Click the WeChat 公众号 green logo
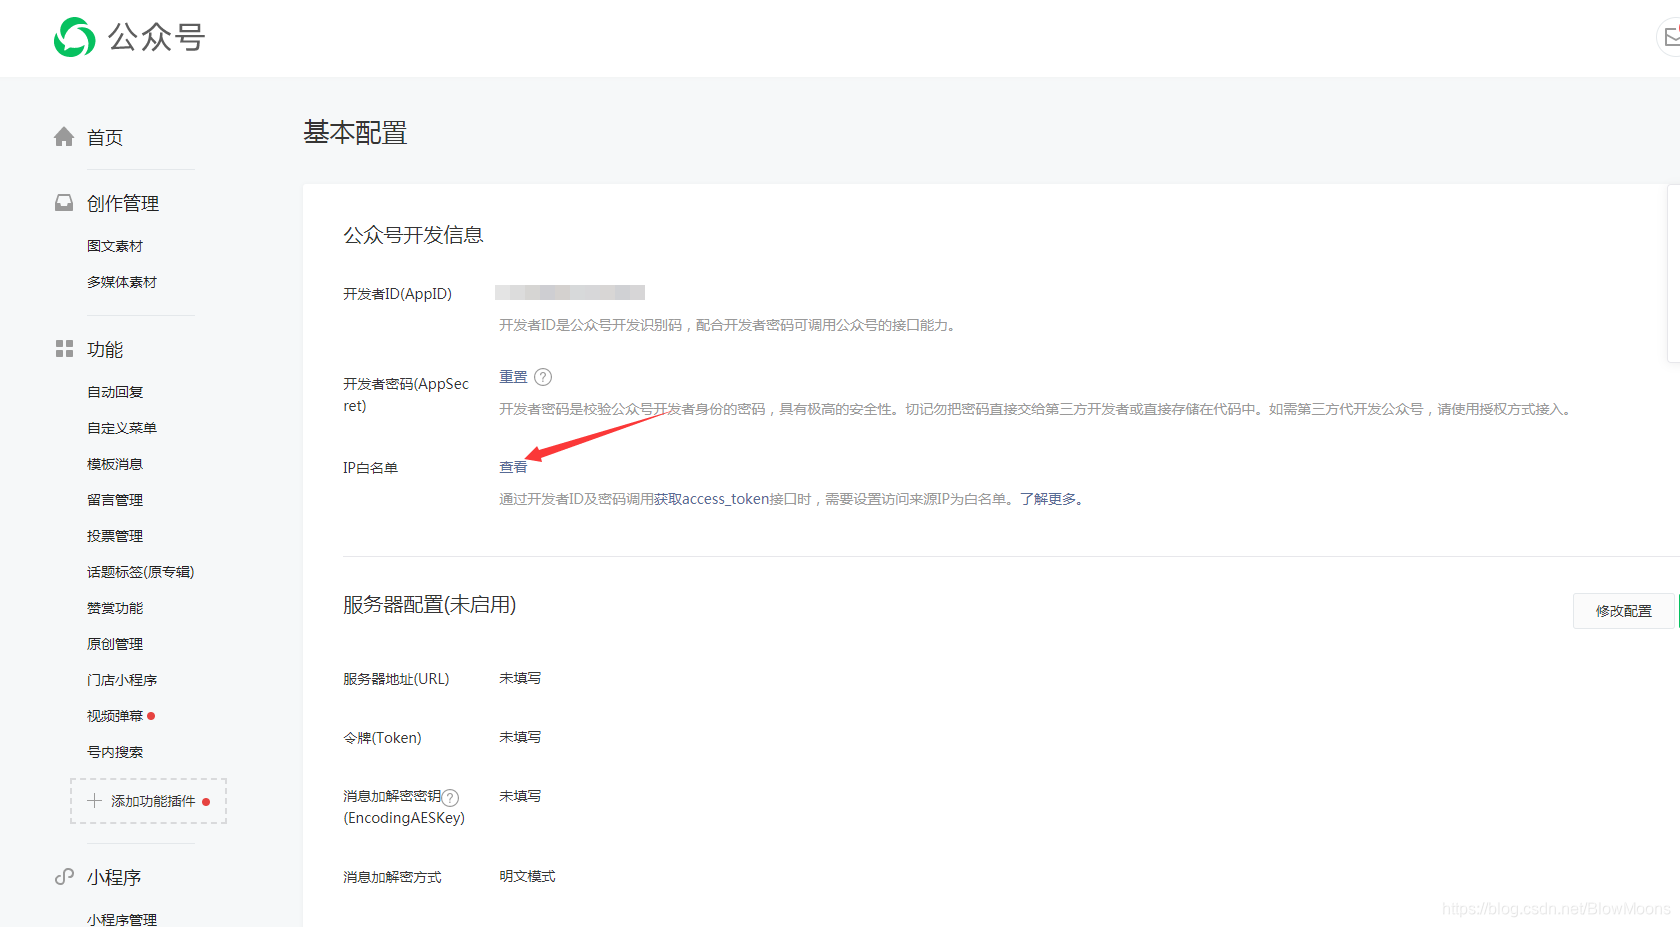 [x=74, y=38]
